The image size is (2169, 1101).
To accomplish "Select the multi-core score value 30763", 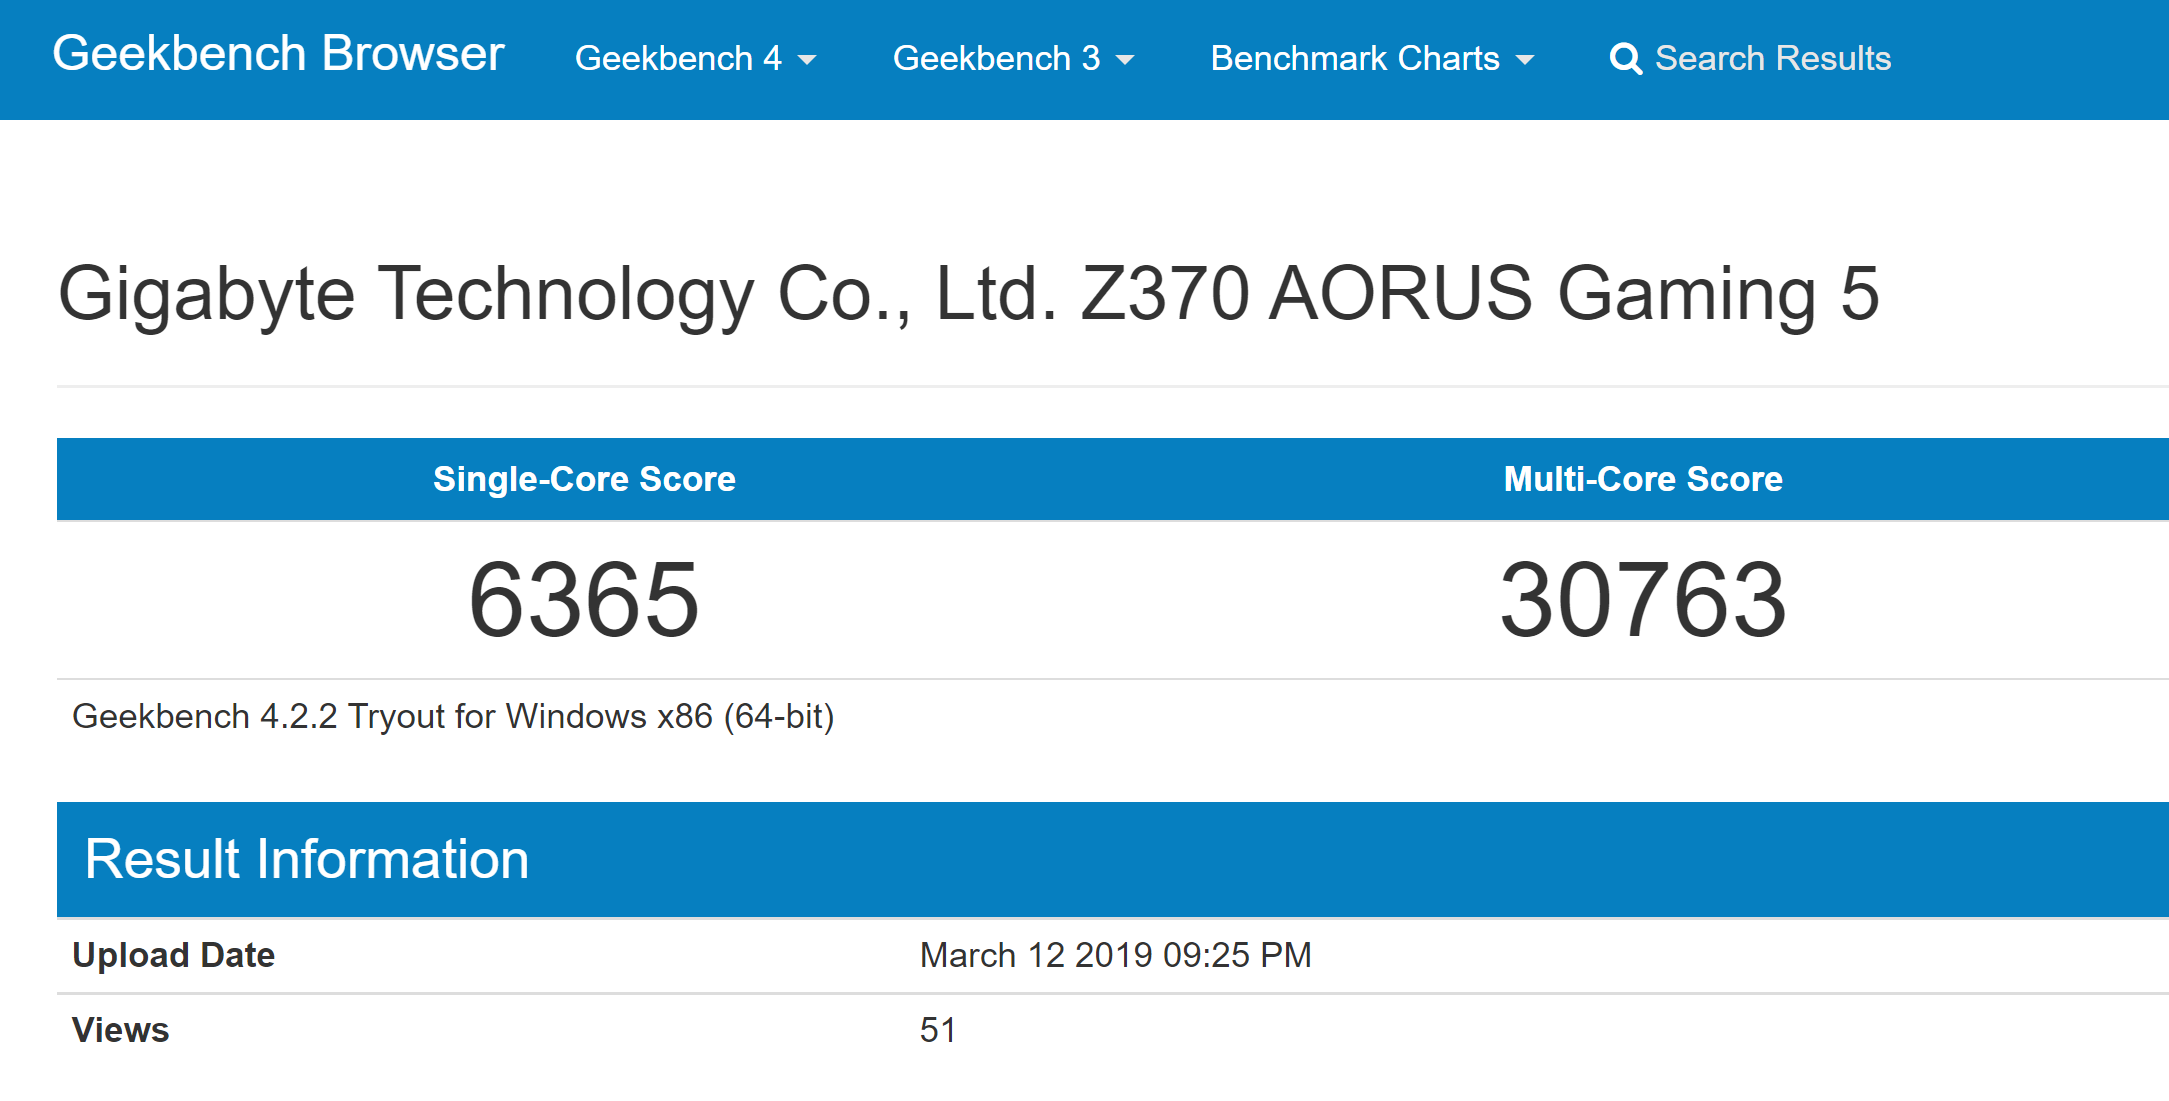I will tap(1643, 599).
